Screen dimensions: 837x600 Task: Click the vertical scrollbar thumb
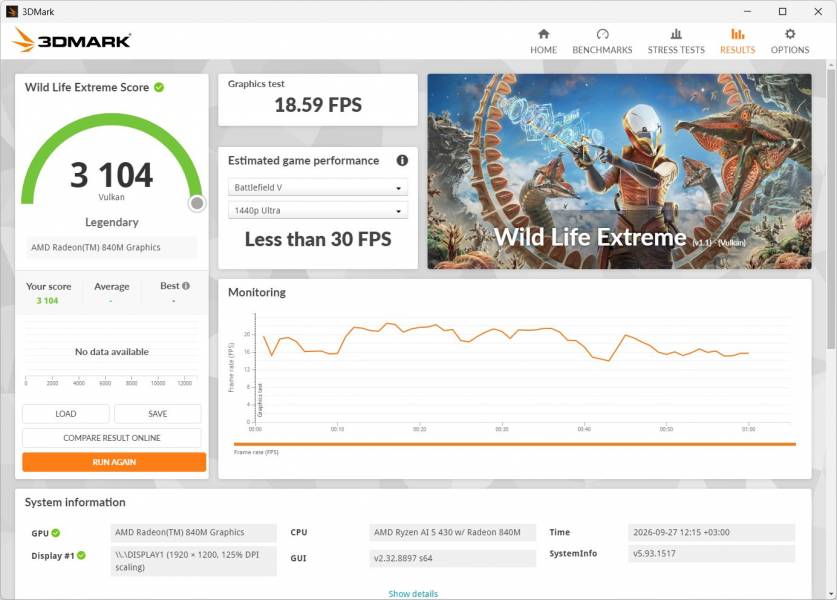point(831,208)
